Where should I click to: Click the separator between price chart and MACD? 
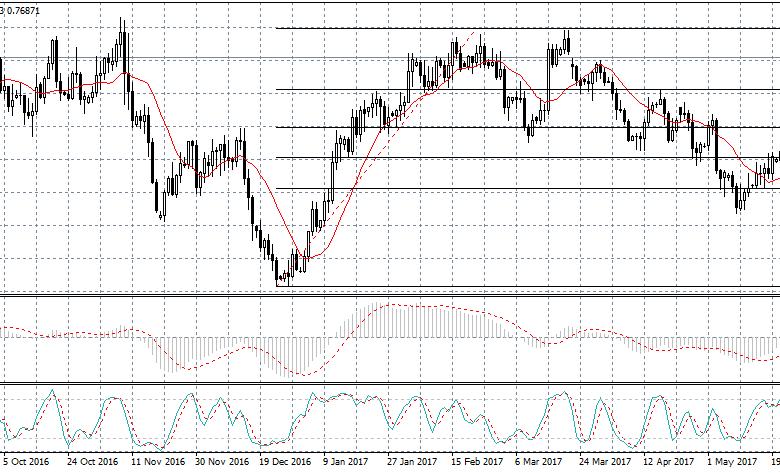click(x=390, y=295)
